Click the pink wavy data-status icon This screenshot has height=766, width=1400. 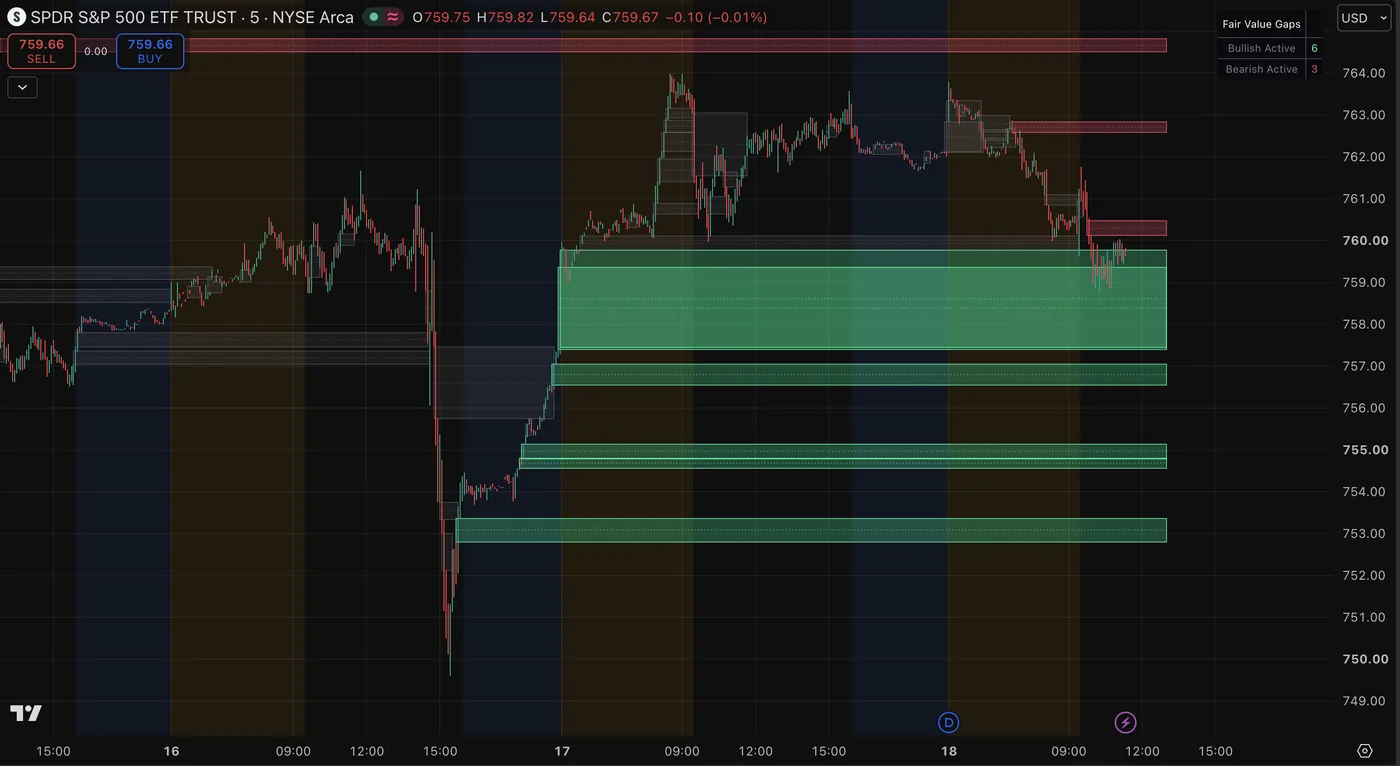(x=393, y=17)
